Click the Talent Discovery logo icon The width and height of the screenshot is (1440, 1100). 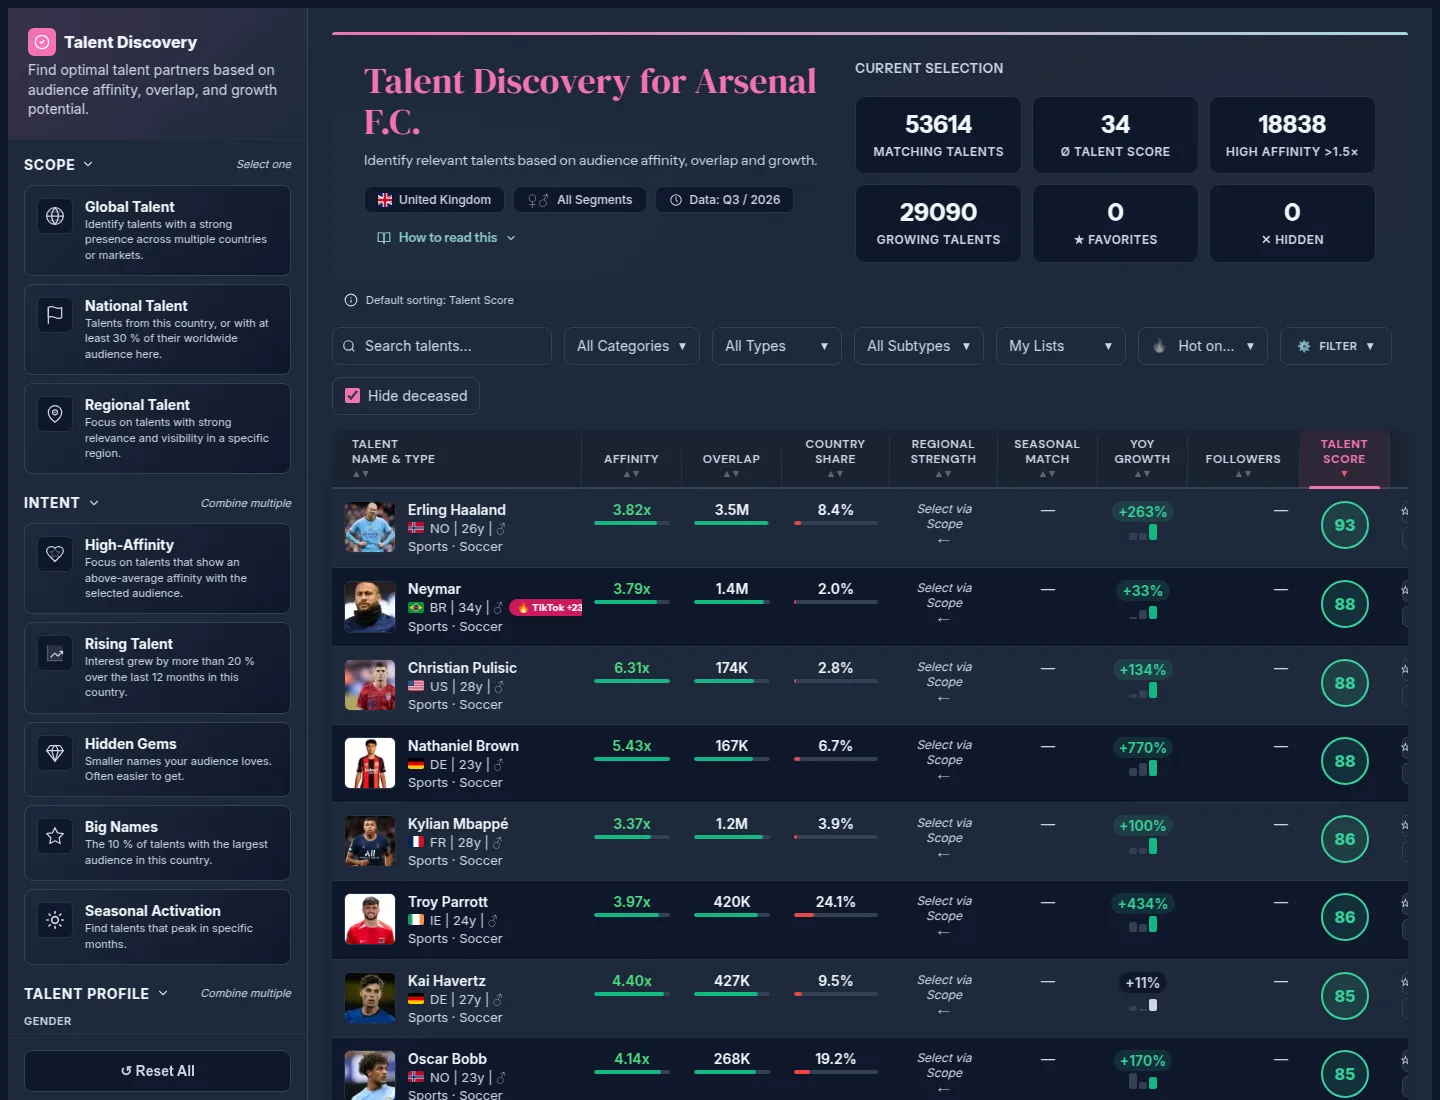(41, 42)
